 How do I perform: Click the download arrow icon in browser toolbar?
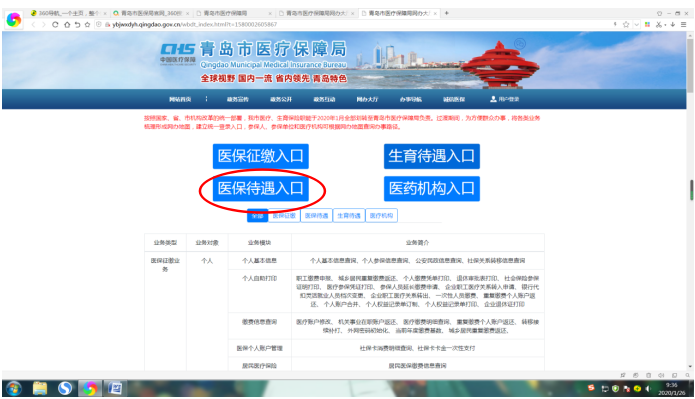(673, 24)
